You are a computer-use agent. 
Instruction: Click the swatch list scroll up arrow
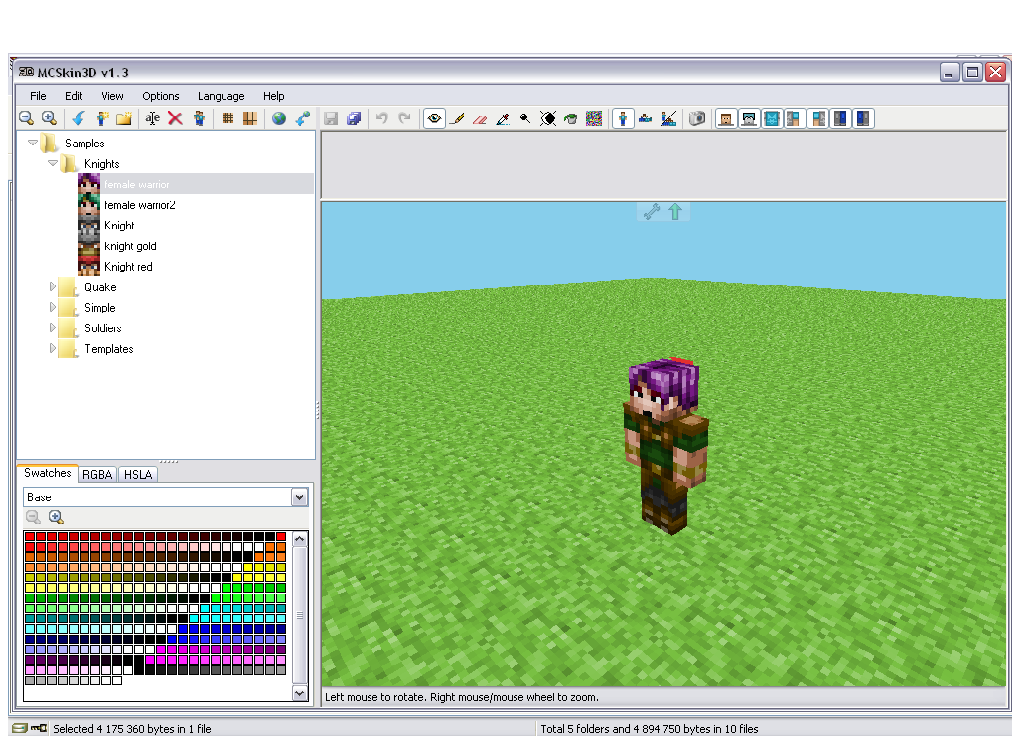click(299, 538)
